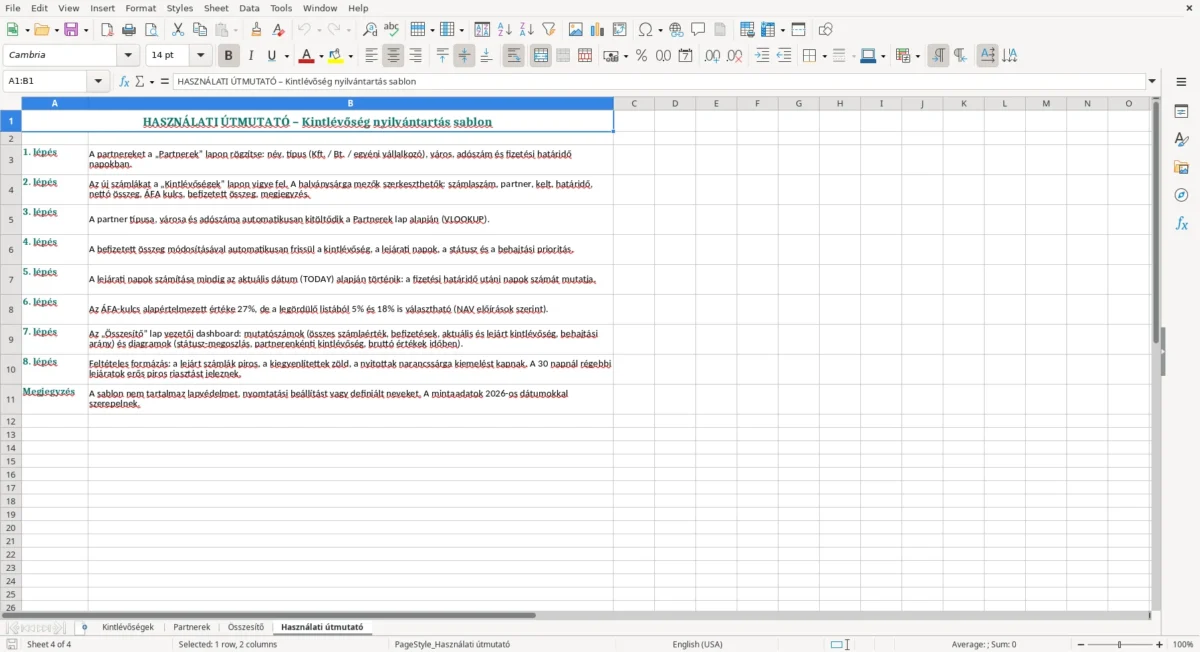
Task: Insert Image from toolbar icon
Action: [576, 30]
